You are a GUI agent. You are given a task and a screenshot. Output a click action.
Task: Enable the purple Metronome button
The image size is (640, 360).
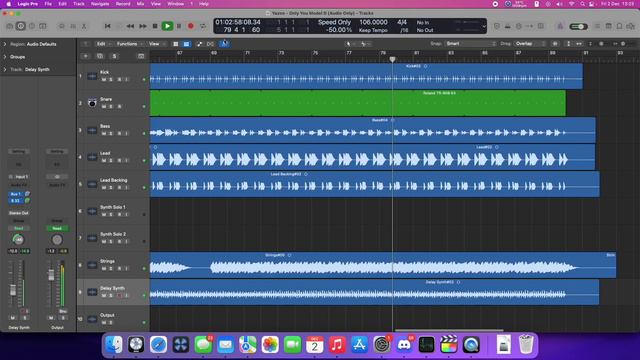point(560,26)
